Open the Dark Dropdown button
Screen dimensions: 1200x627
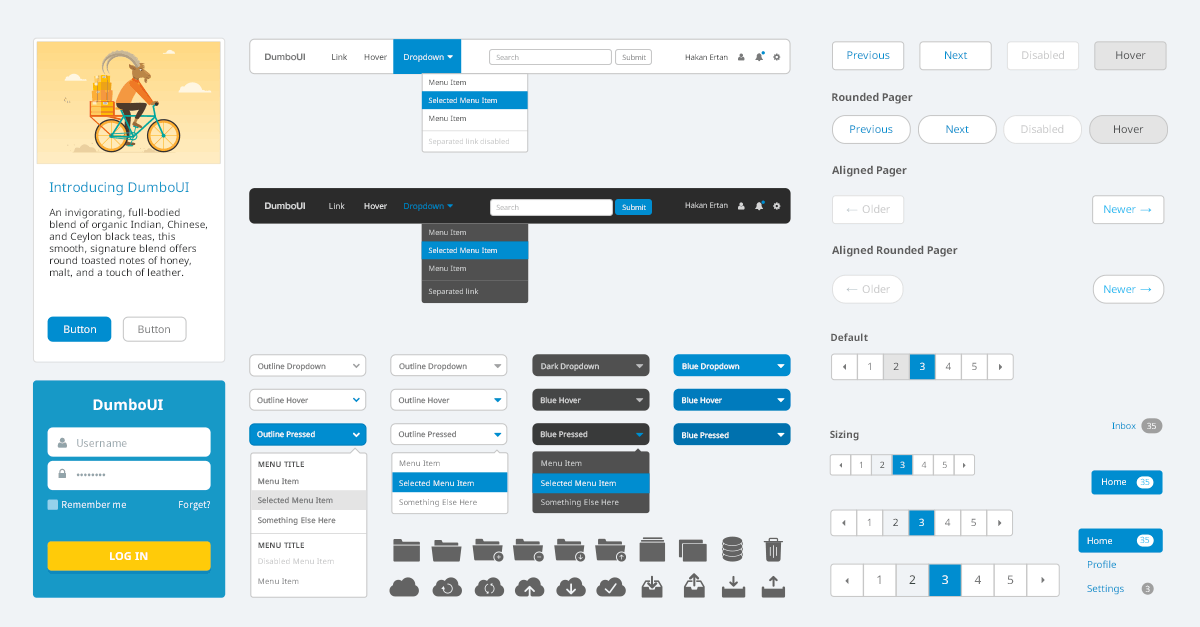coord(591,366)
